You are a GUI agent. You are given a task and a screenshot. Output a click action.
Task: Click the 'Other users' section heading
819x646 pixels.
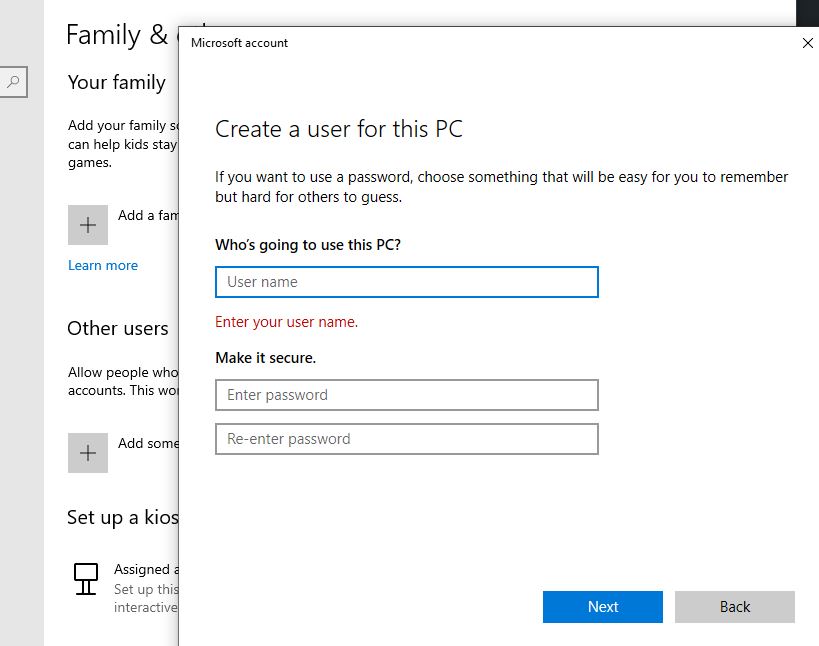pyautogui.click(x=118, y=328)
